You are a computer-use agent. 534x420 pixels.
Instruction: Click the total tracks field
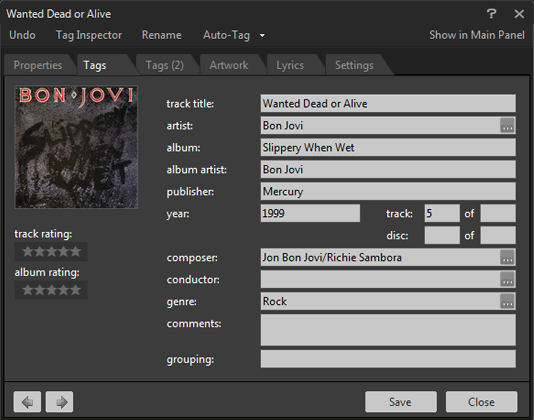coord(498,214)
